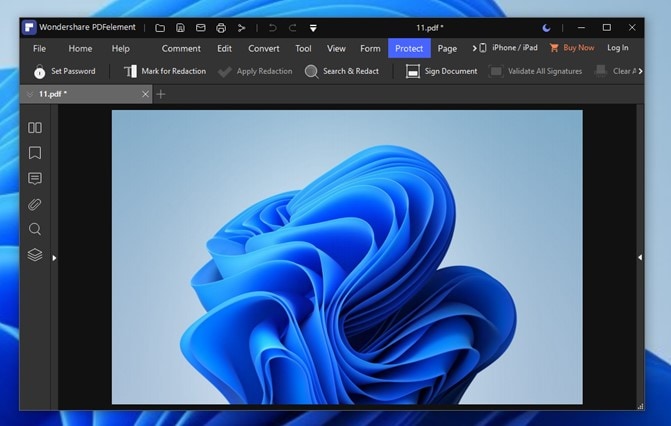Click the Print icon in title bar
Image resolution: width=671 pixels, height=426 pixels.
[221, 28]
